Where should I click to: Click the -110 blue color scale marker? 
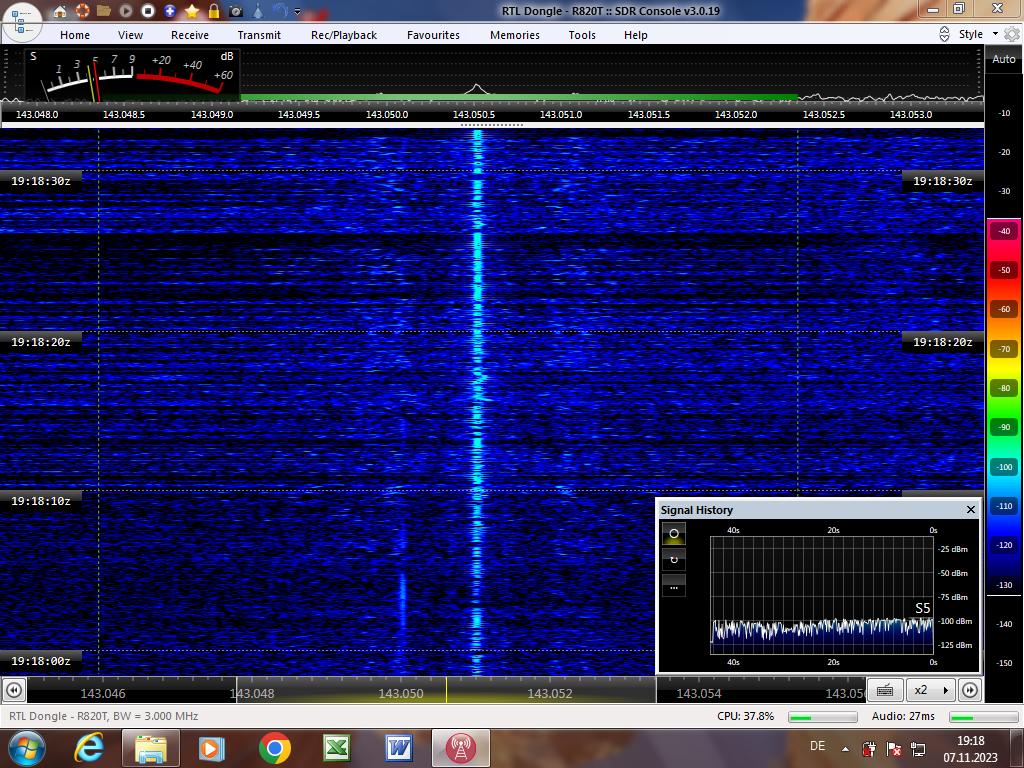[x=1004, y=506]
